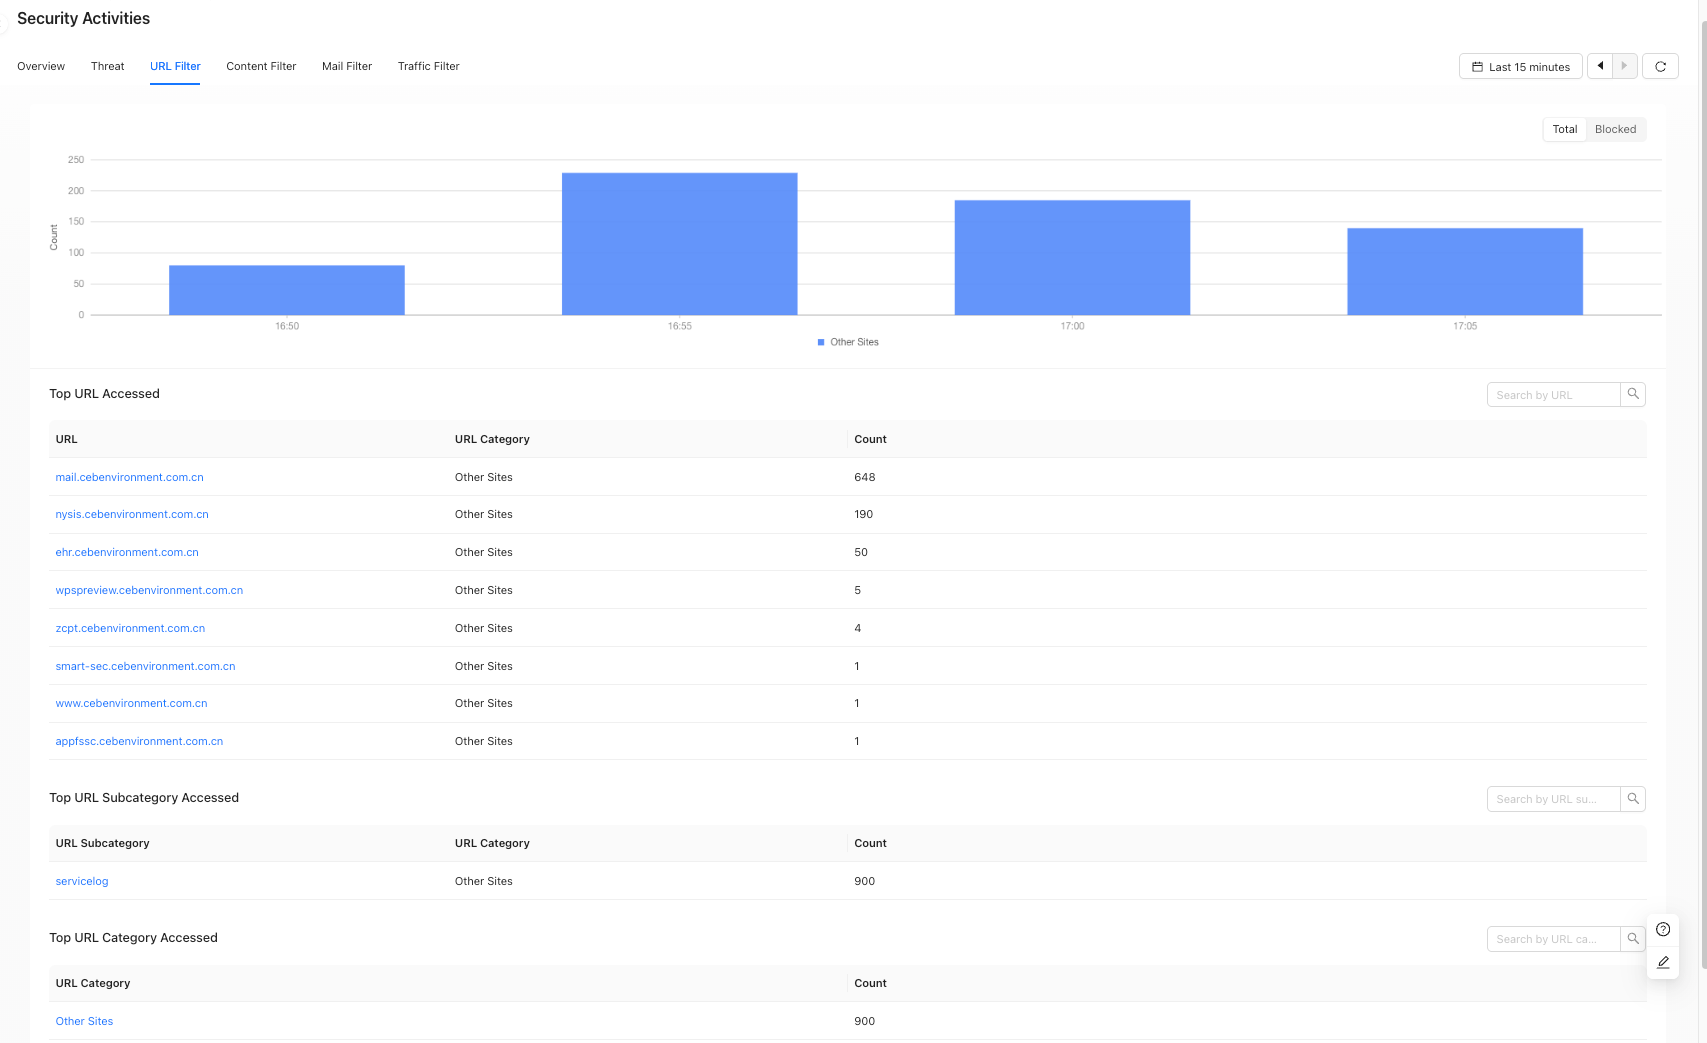Focus the Search by URL subcategory field

[x=1553, y=798]
